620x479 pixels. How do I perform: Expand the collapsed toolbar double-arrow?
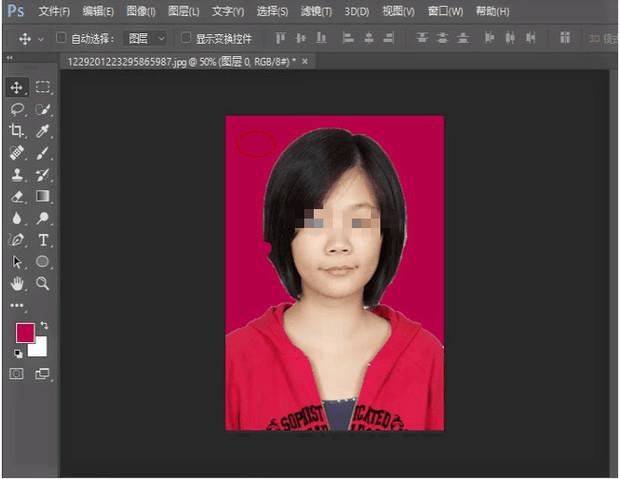click(9, 59)
